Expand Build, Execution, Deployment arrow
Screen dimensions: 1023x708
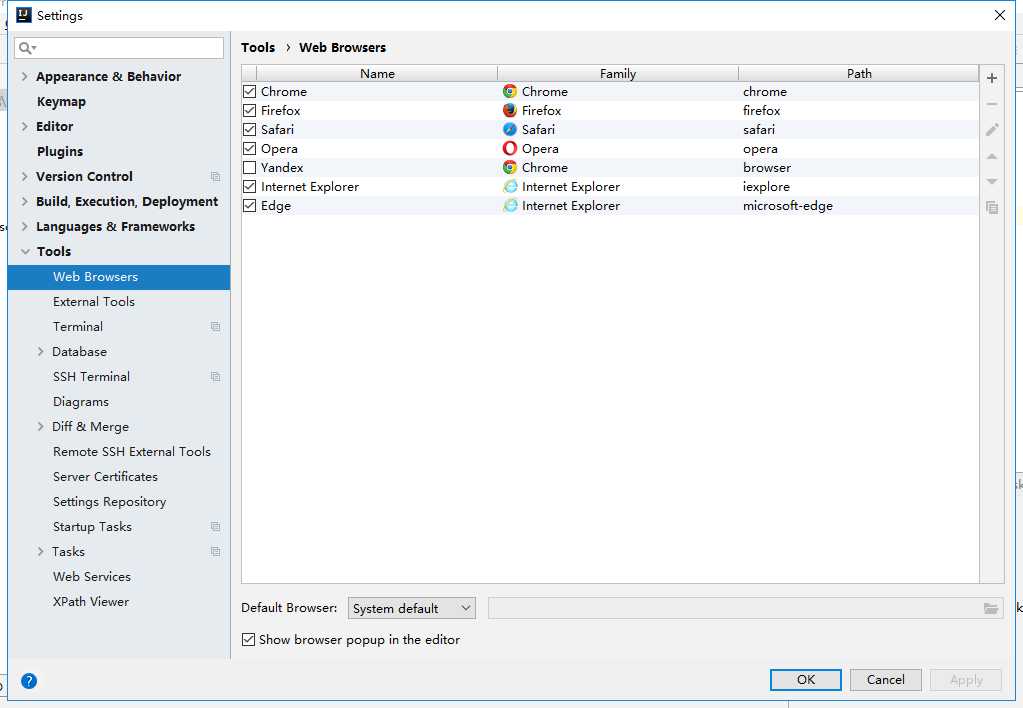coord(24,201)
